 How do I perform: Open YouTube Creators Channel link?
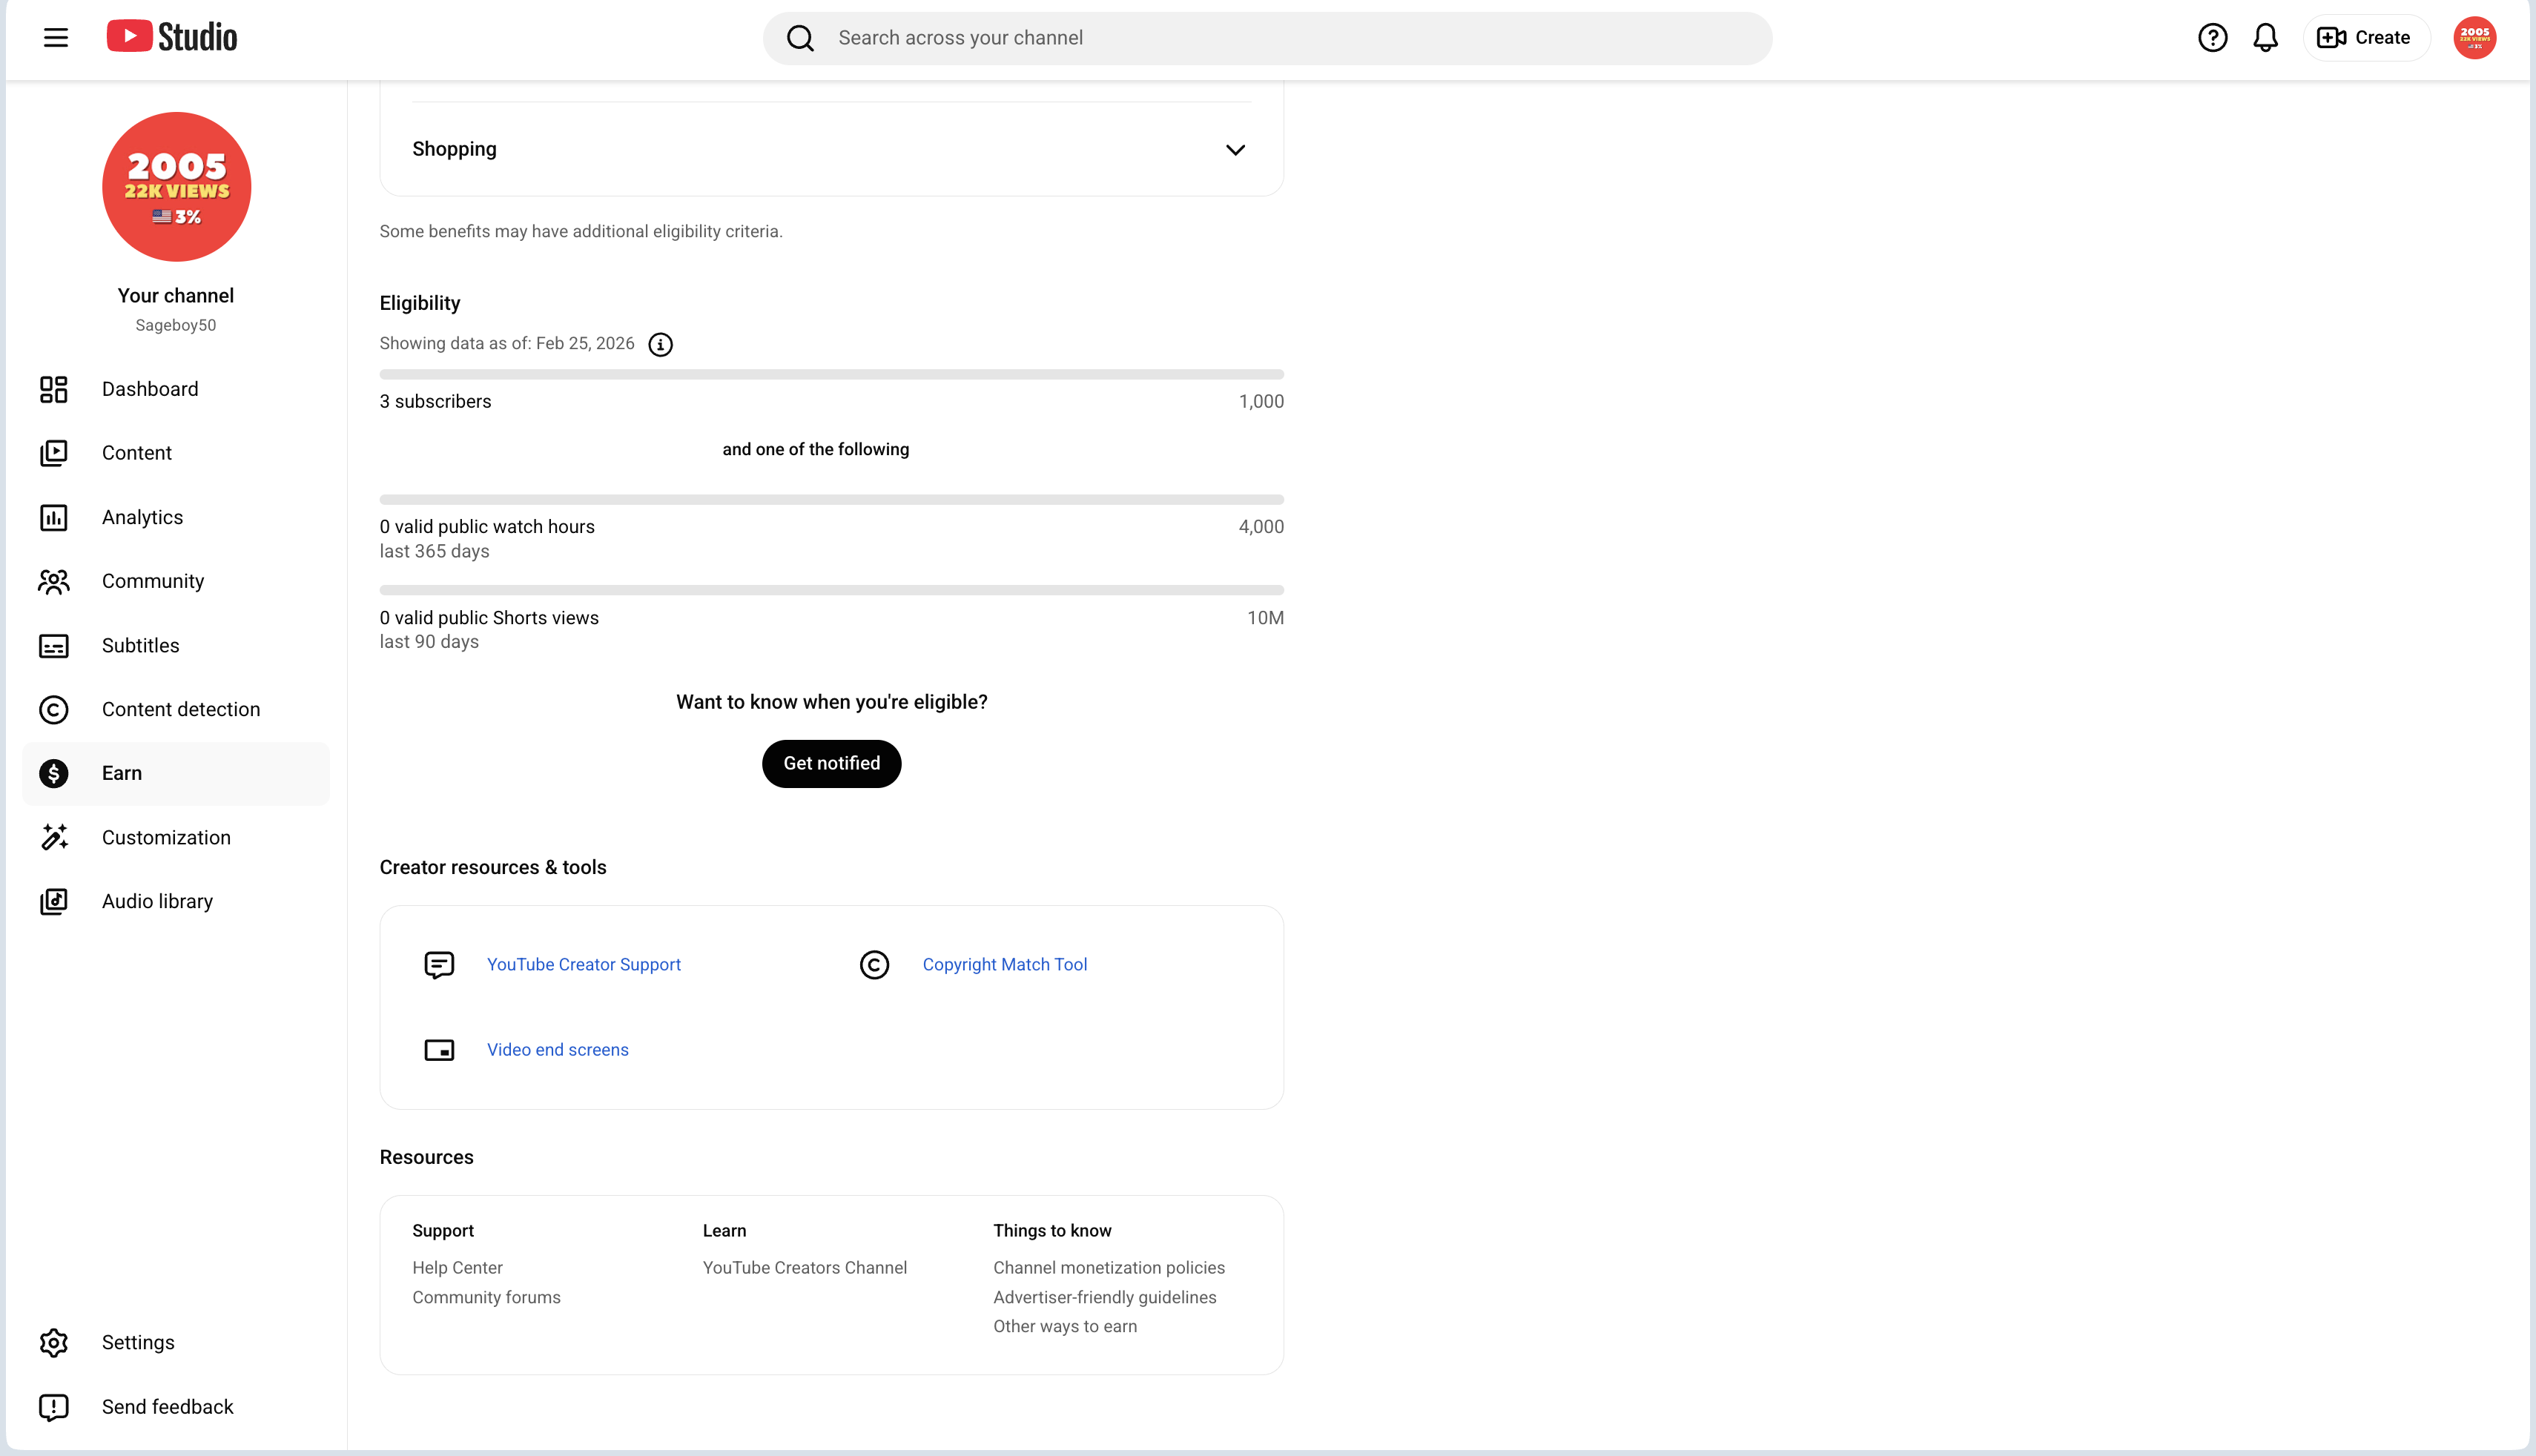804,1267
